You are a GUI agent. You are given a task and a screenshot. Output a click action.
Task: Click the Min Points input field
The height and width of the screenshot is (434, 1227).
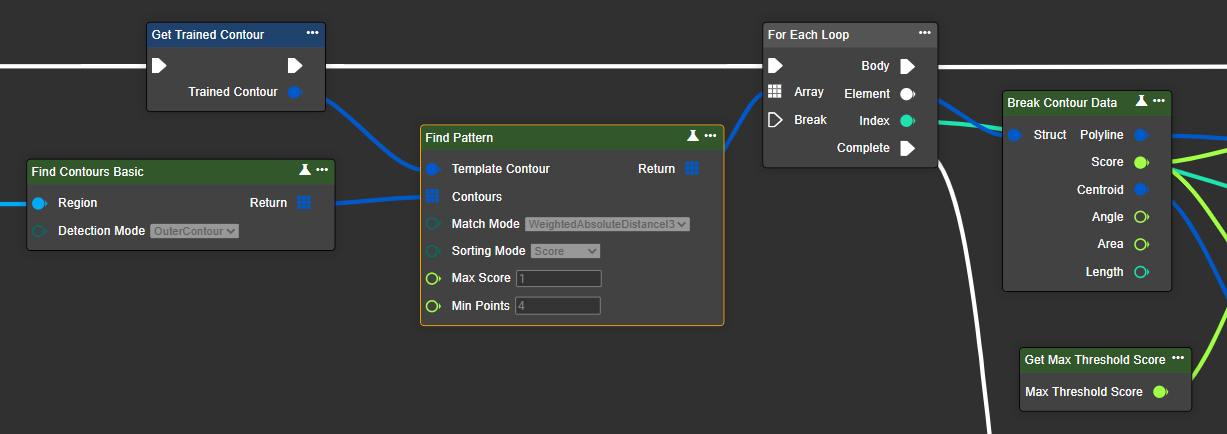(558, 306)
